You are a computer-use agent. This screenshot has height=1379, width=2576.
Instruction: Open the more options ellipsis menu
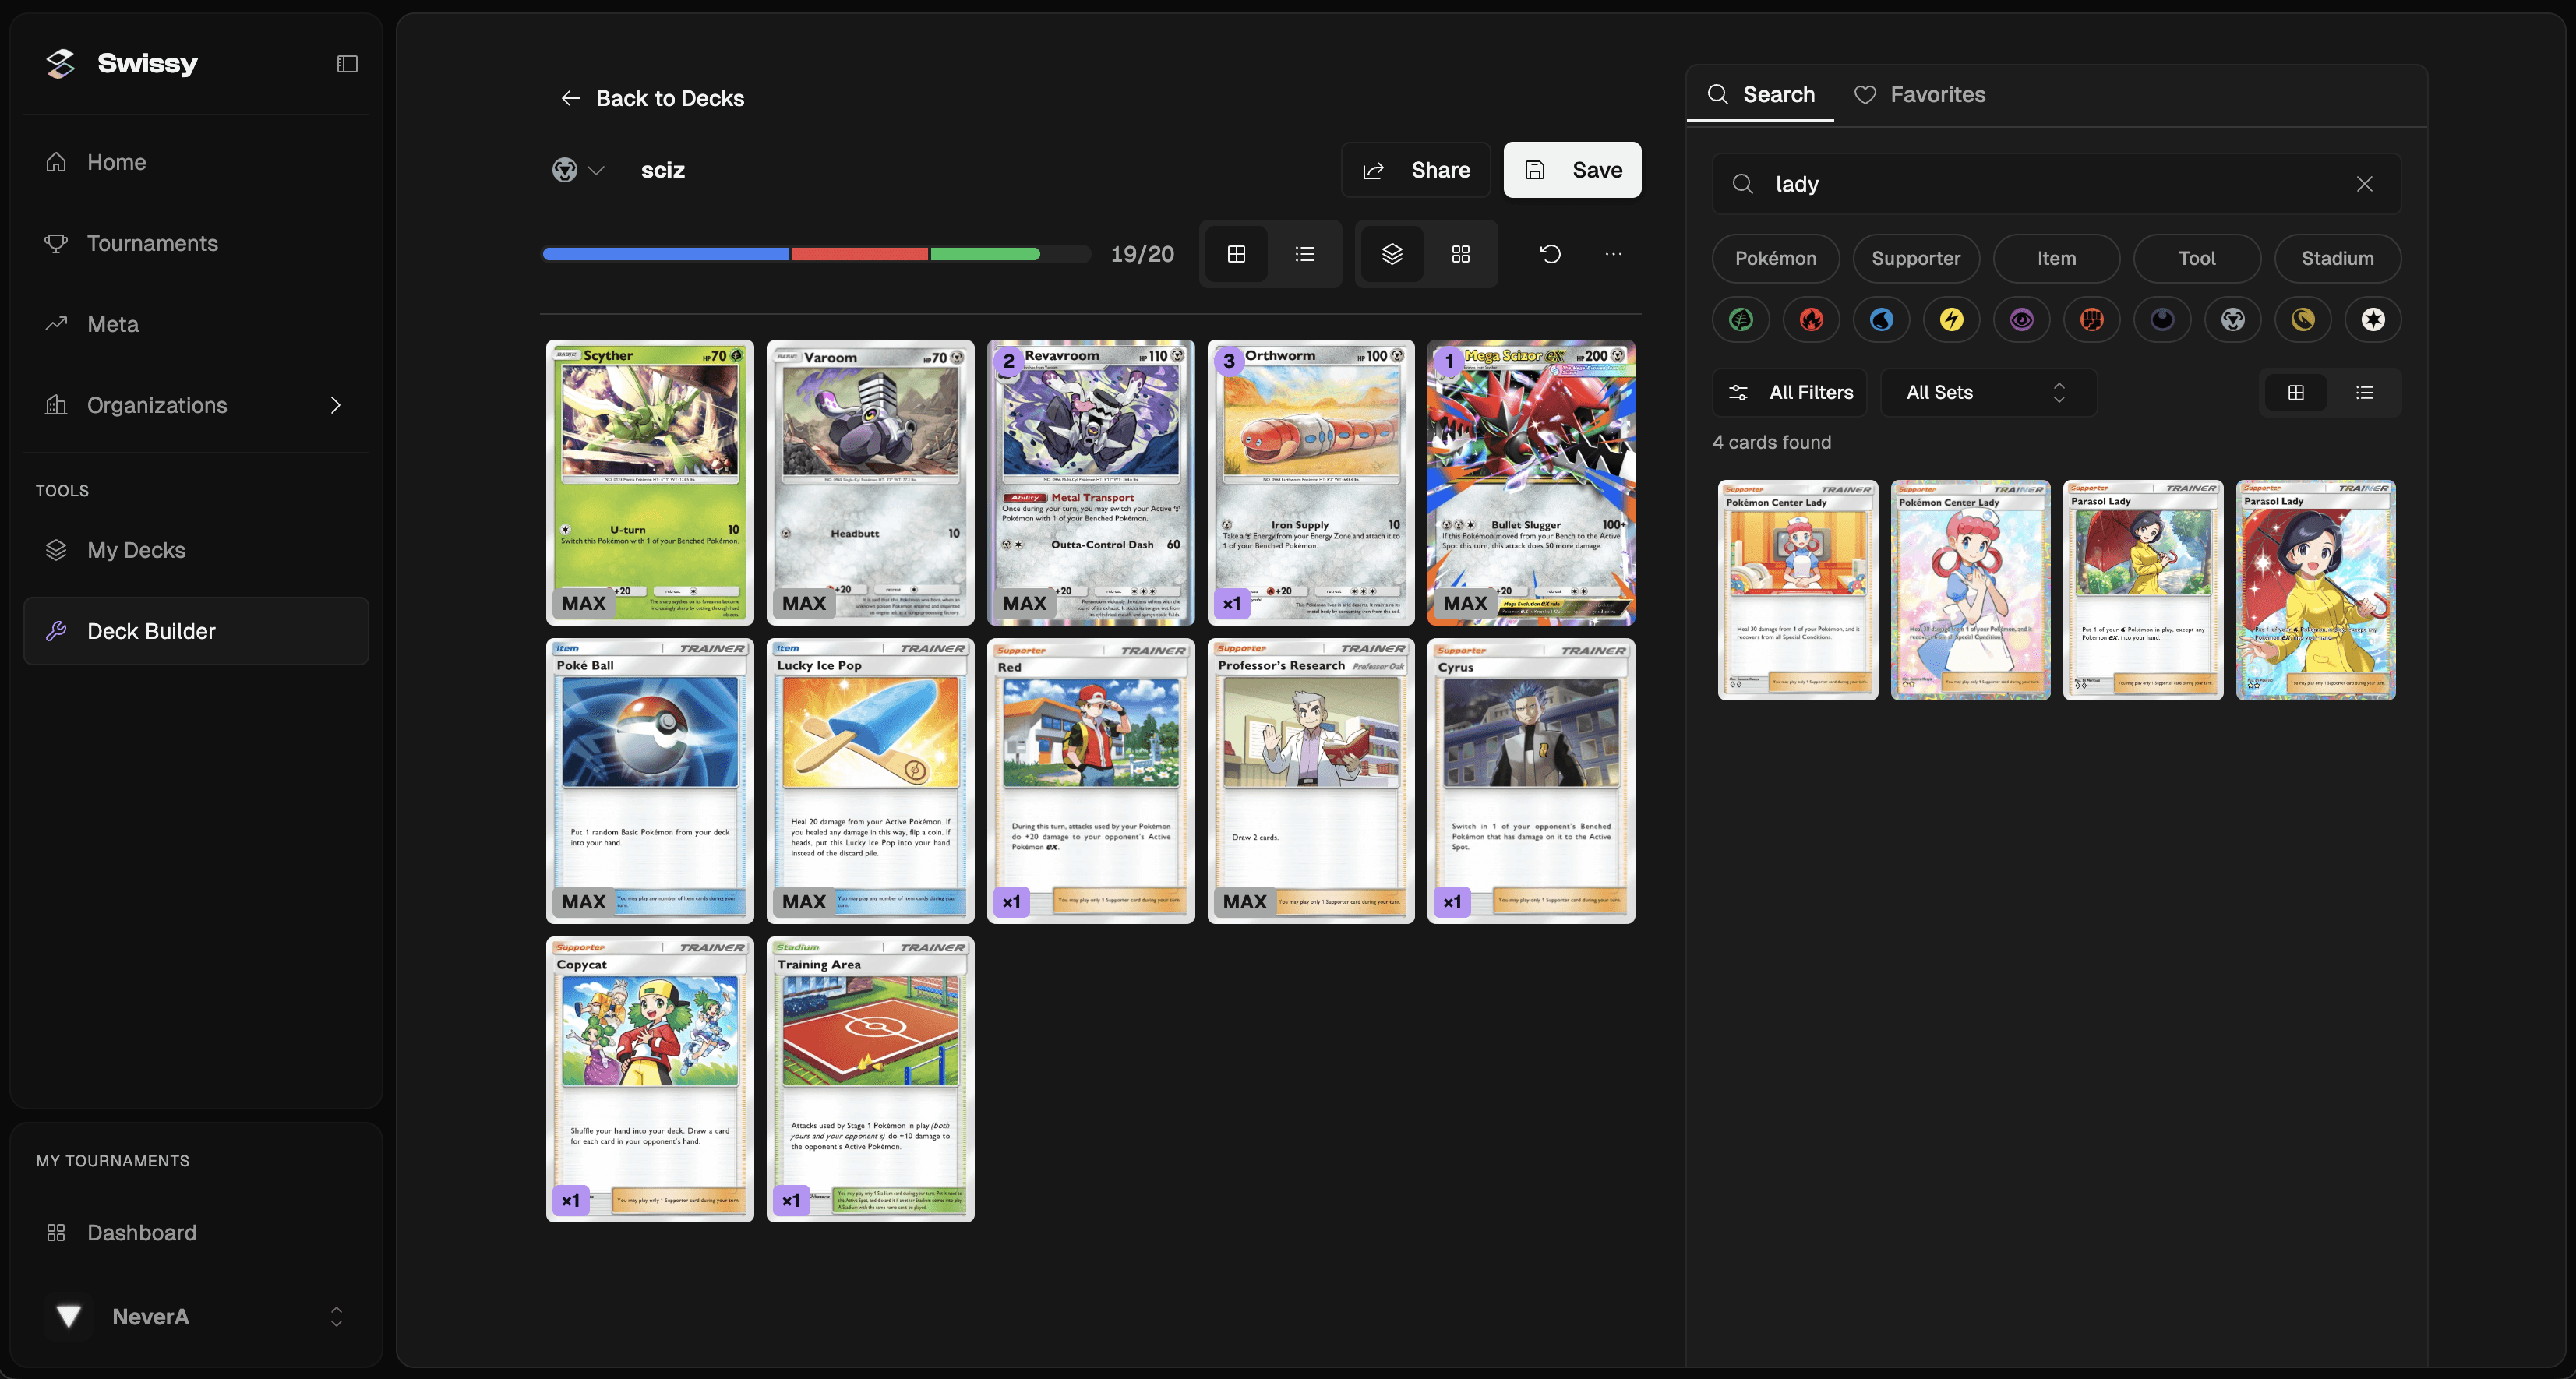(x=1613, y=254)
